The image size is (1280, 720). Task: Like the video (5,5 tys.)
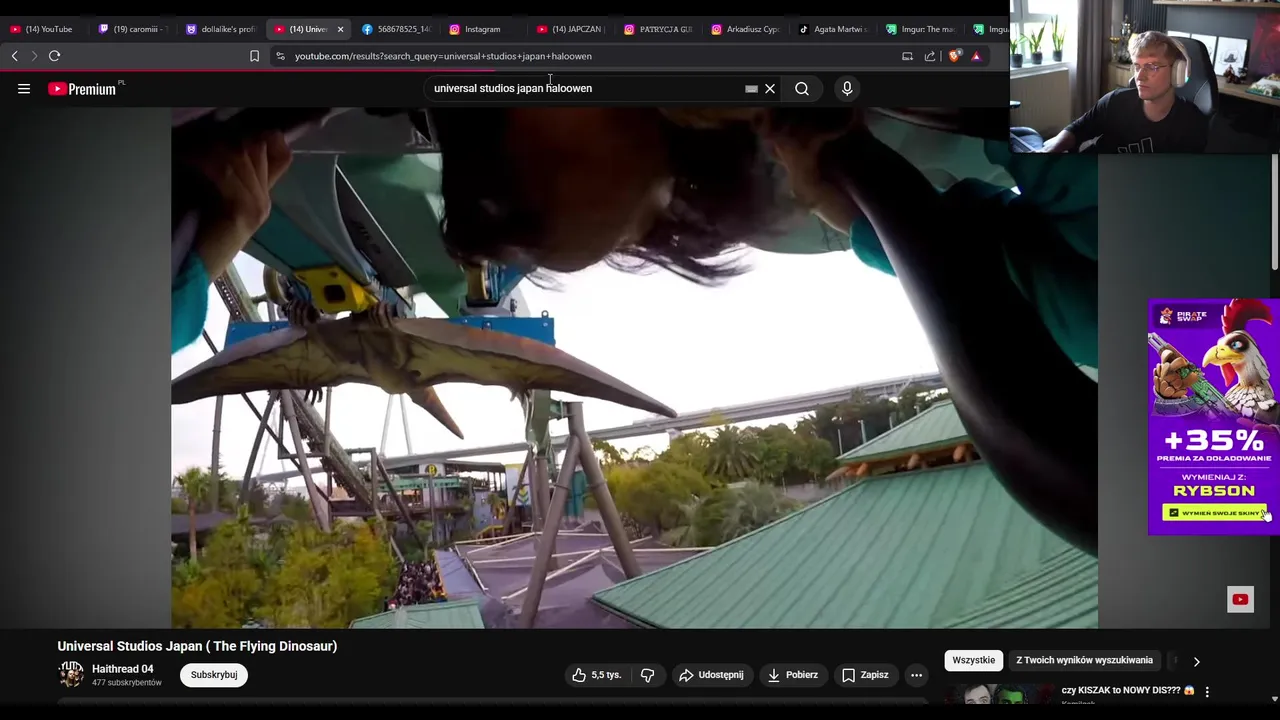pyautogui.click(x=597, y=675)
